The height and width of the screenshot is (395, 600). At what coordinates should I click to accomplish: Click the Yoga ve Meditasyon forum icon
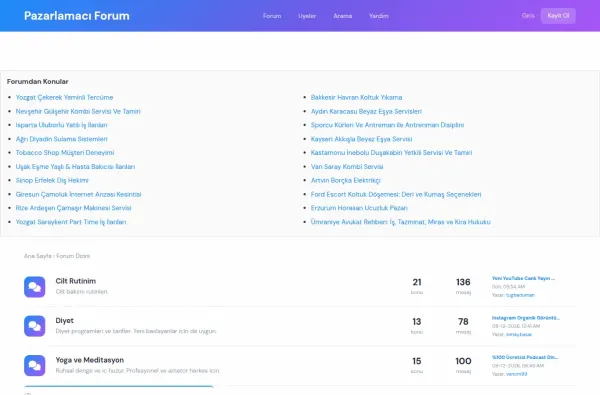click(34, 366)
